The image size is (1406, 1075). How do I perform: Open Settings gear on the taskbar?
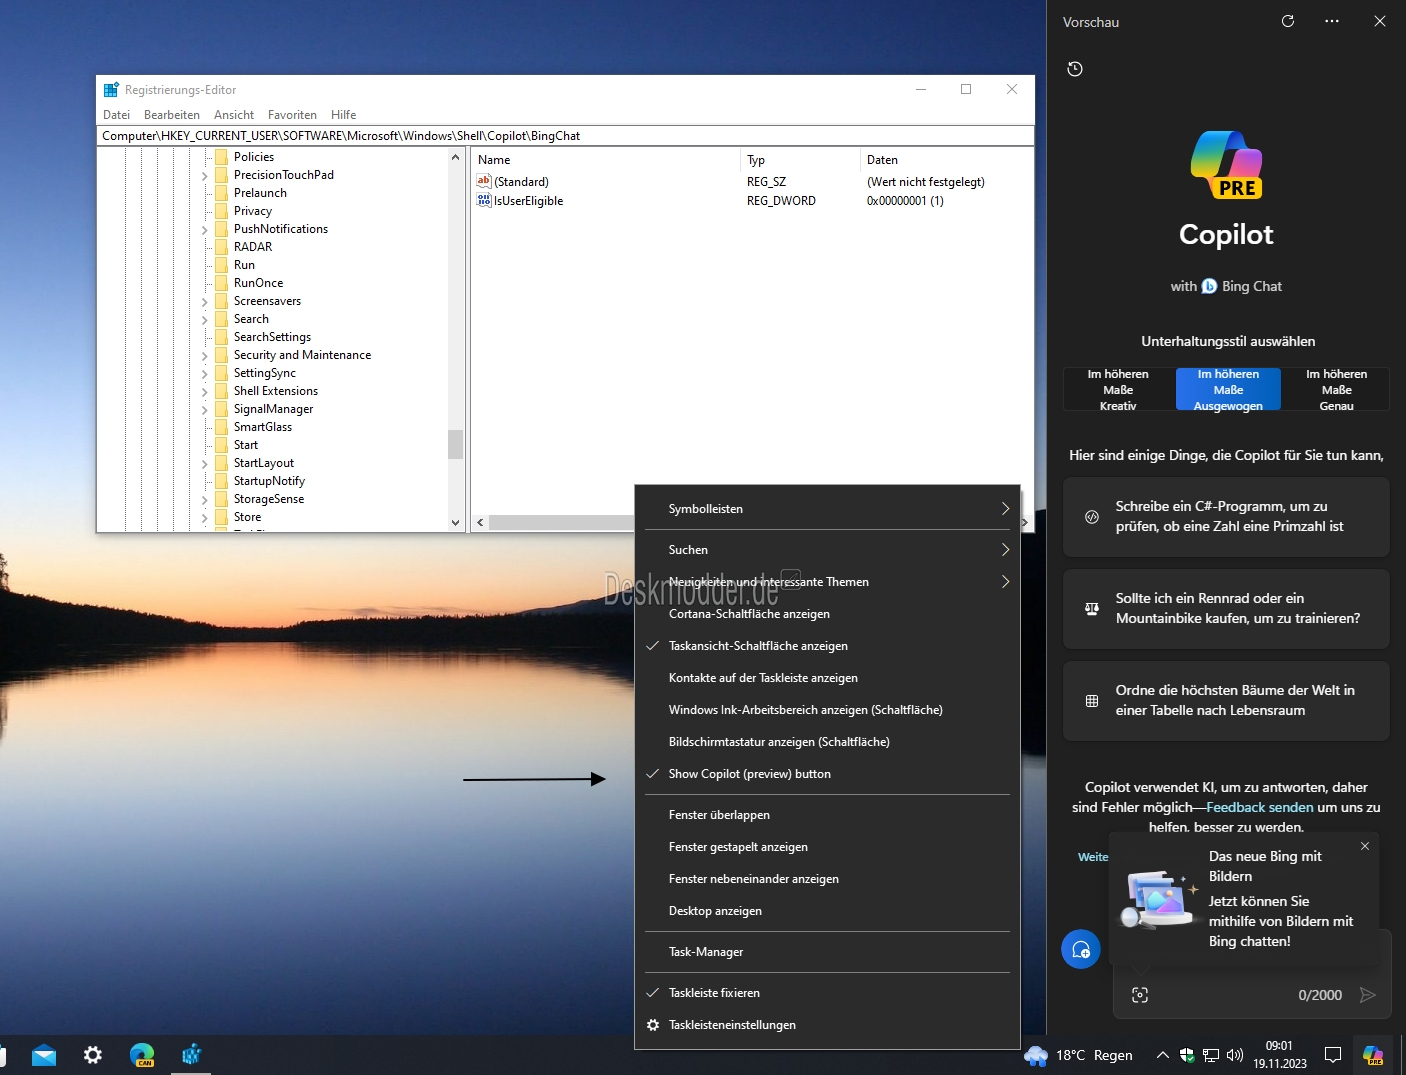[x=93, y=1055]
